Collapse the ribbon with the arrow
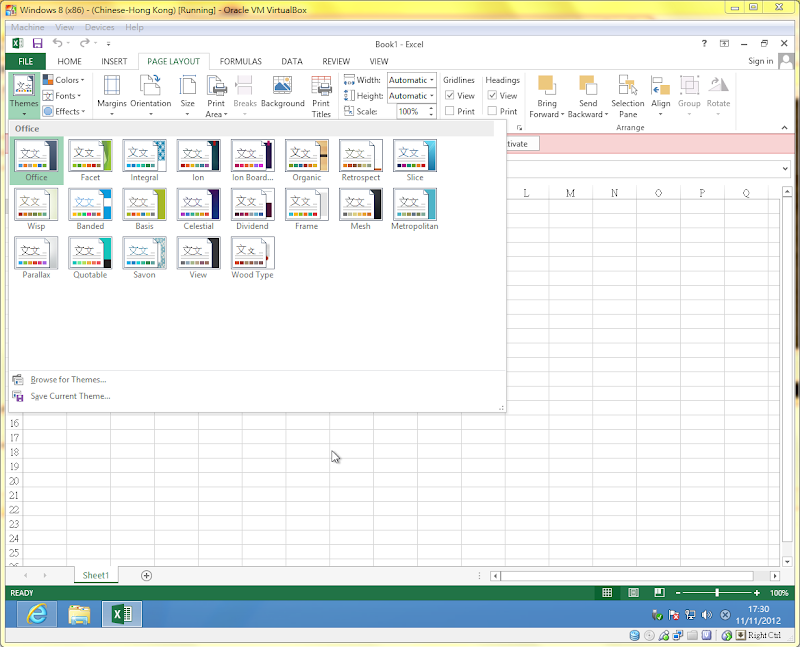Viewport: 800px width, 647px height. pyautogui.click(x=784, y=127)
